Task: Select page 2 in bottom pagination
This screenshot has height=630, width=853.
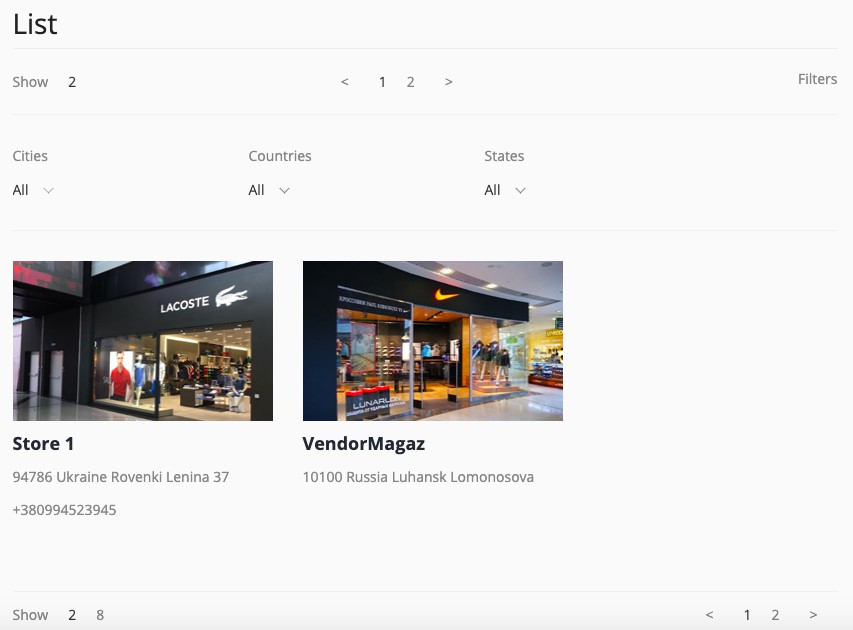Action: click(x=775, y=615)
